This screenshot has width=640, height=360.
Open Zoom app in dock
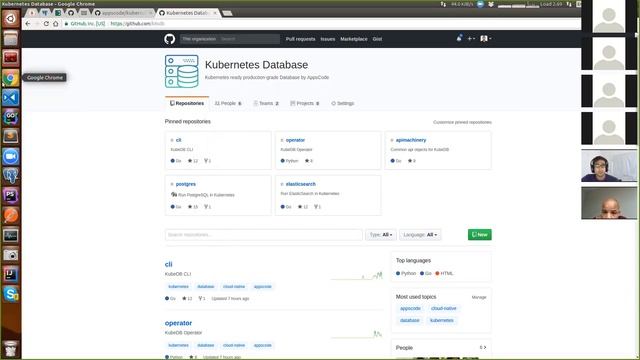pyautogui.click(x=11, y=156)
